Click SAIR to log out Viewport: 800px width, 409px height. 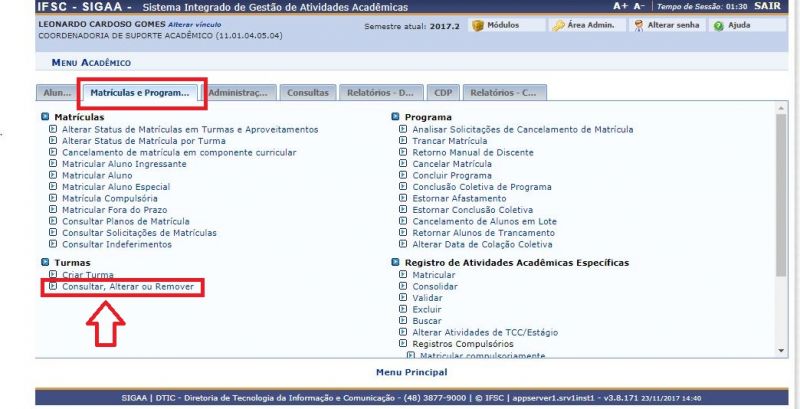(x=768, y=6)
